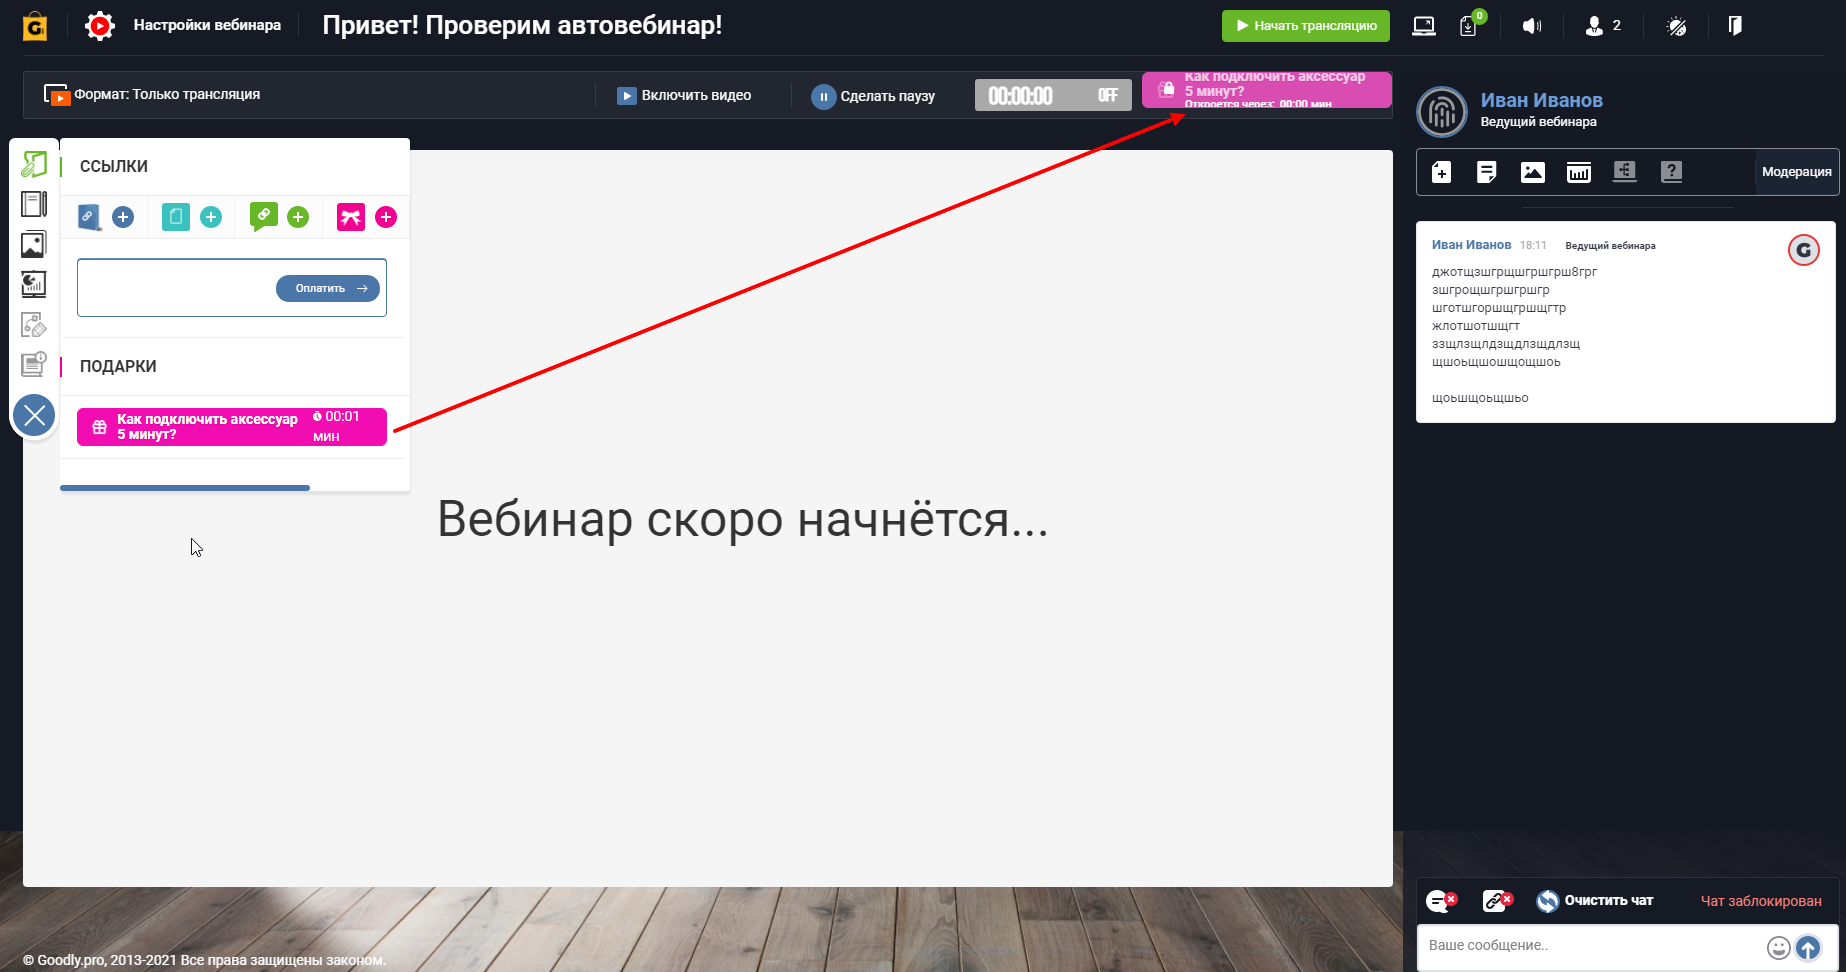Click ПОДАРКИ section heading
The height and width of the screenshot is (972, 1846).
[x=118, y=366]
